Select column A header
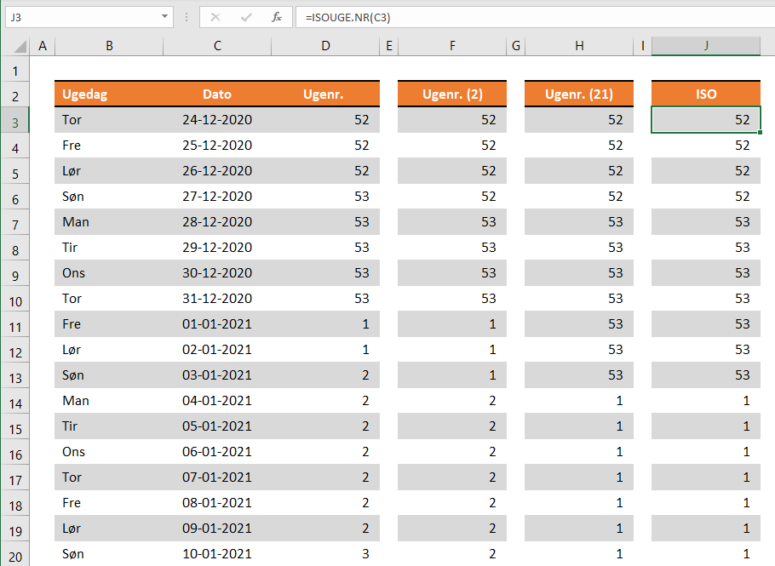This screenshot has width=775, height=566. pos(43,46)
